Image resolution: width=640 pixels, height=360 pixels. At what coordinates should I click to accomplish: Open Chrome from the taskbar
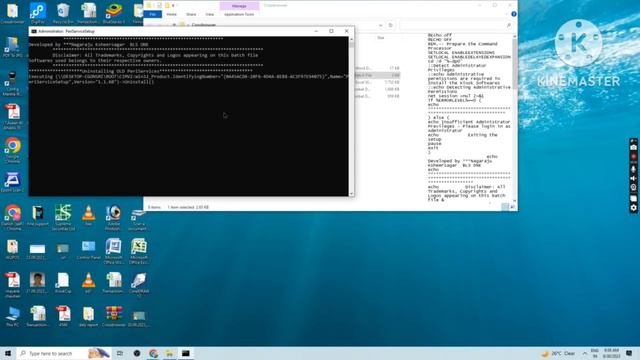(153, 353)
